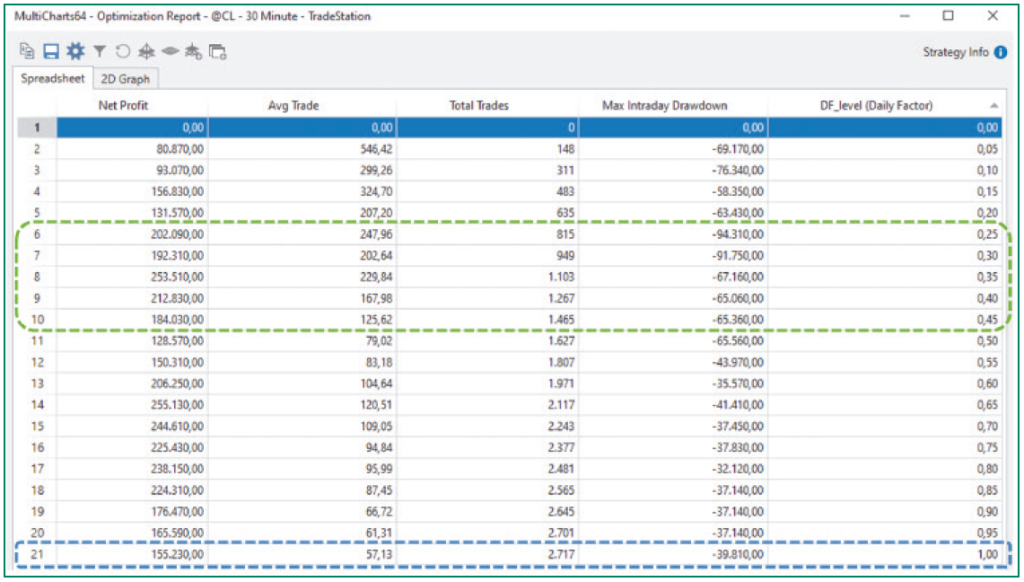Click the Net Profit cell 253.510,00
1024x582 pixels.
[133, 277]
